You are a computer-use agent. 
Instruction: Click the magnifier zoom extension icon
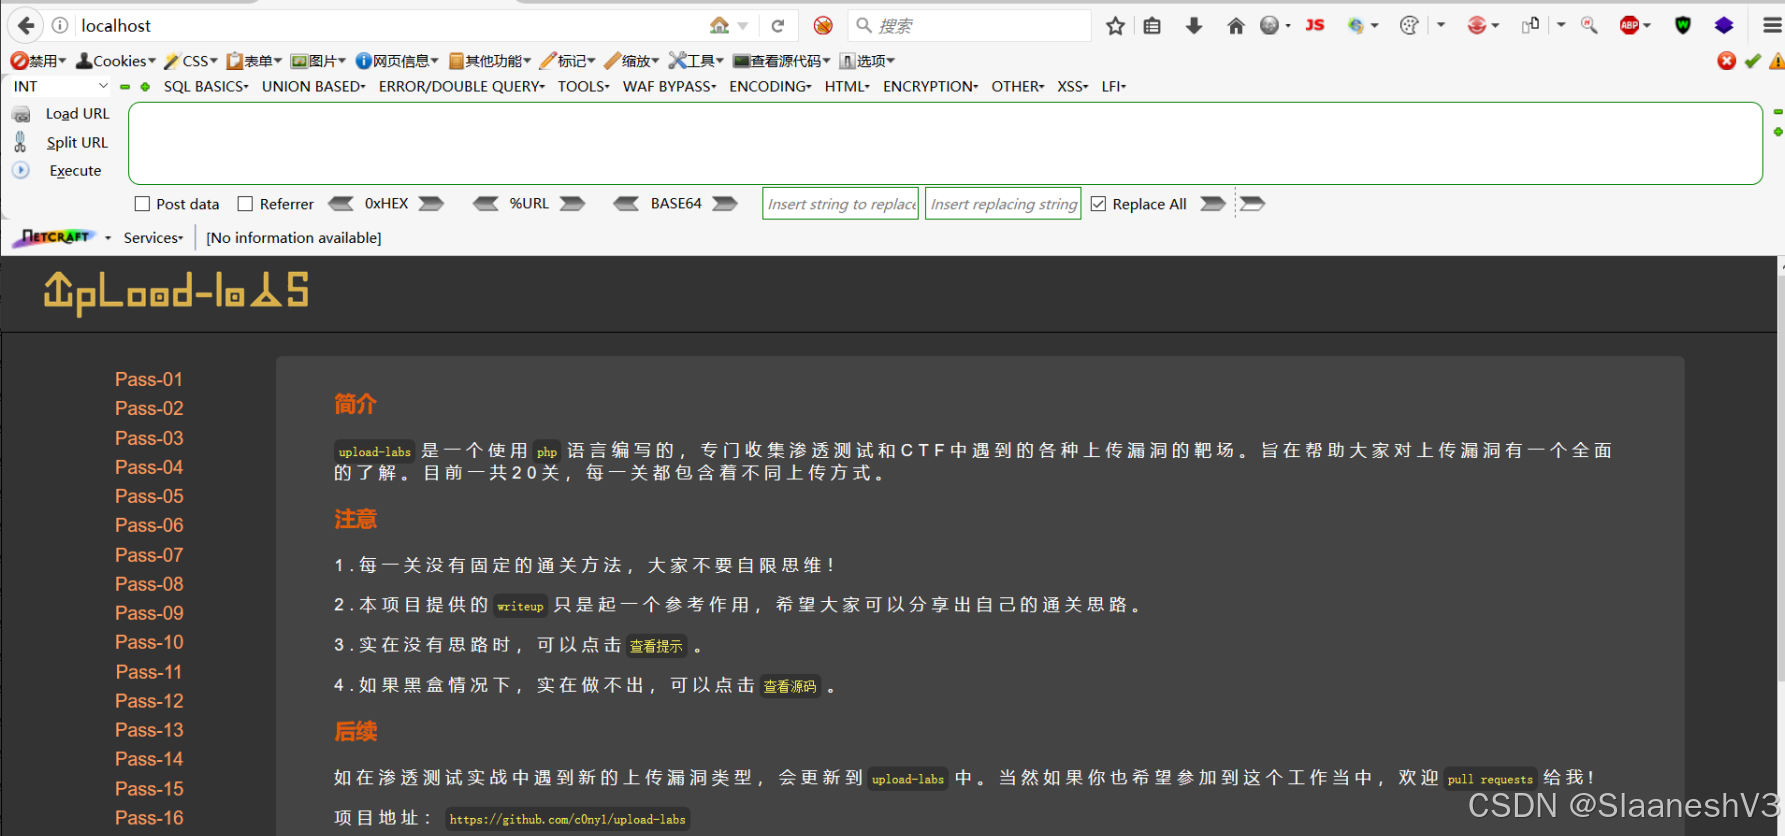coord(1589,26)
